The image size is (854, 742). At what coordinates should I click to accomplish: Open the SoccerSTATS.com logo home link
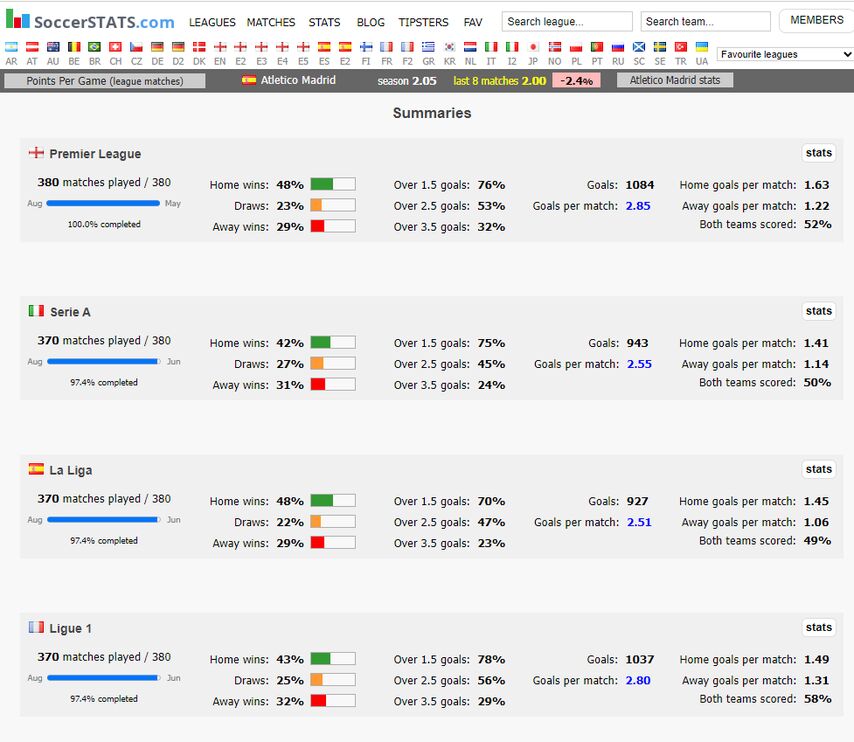click(90, 21)
